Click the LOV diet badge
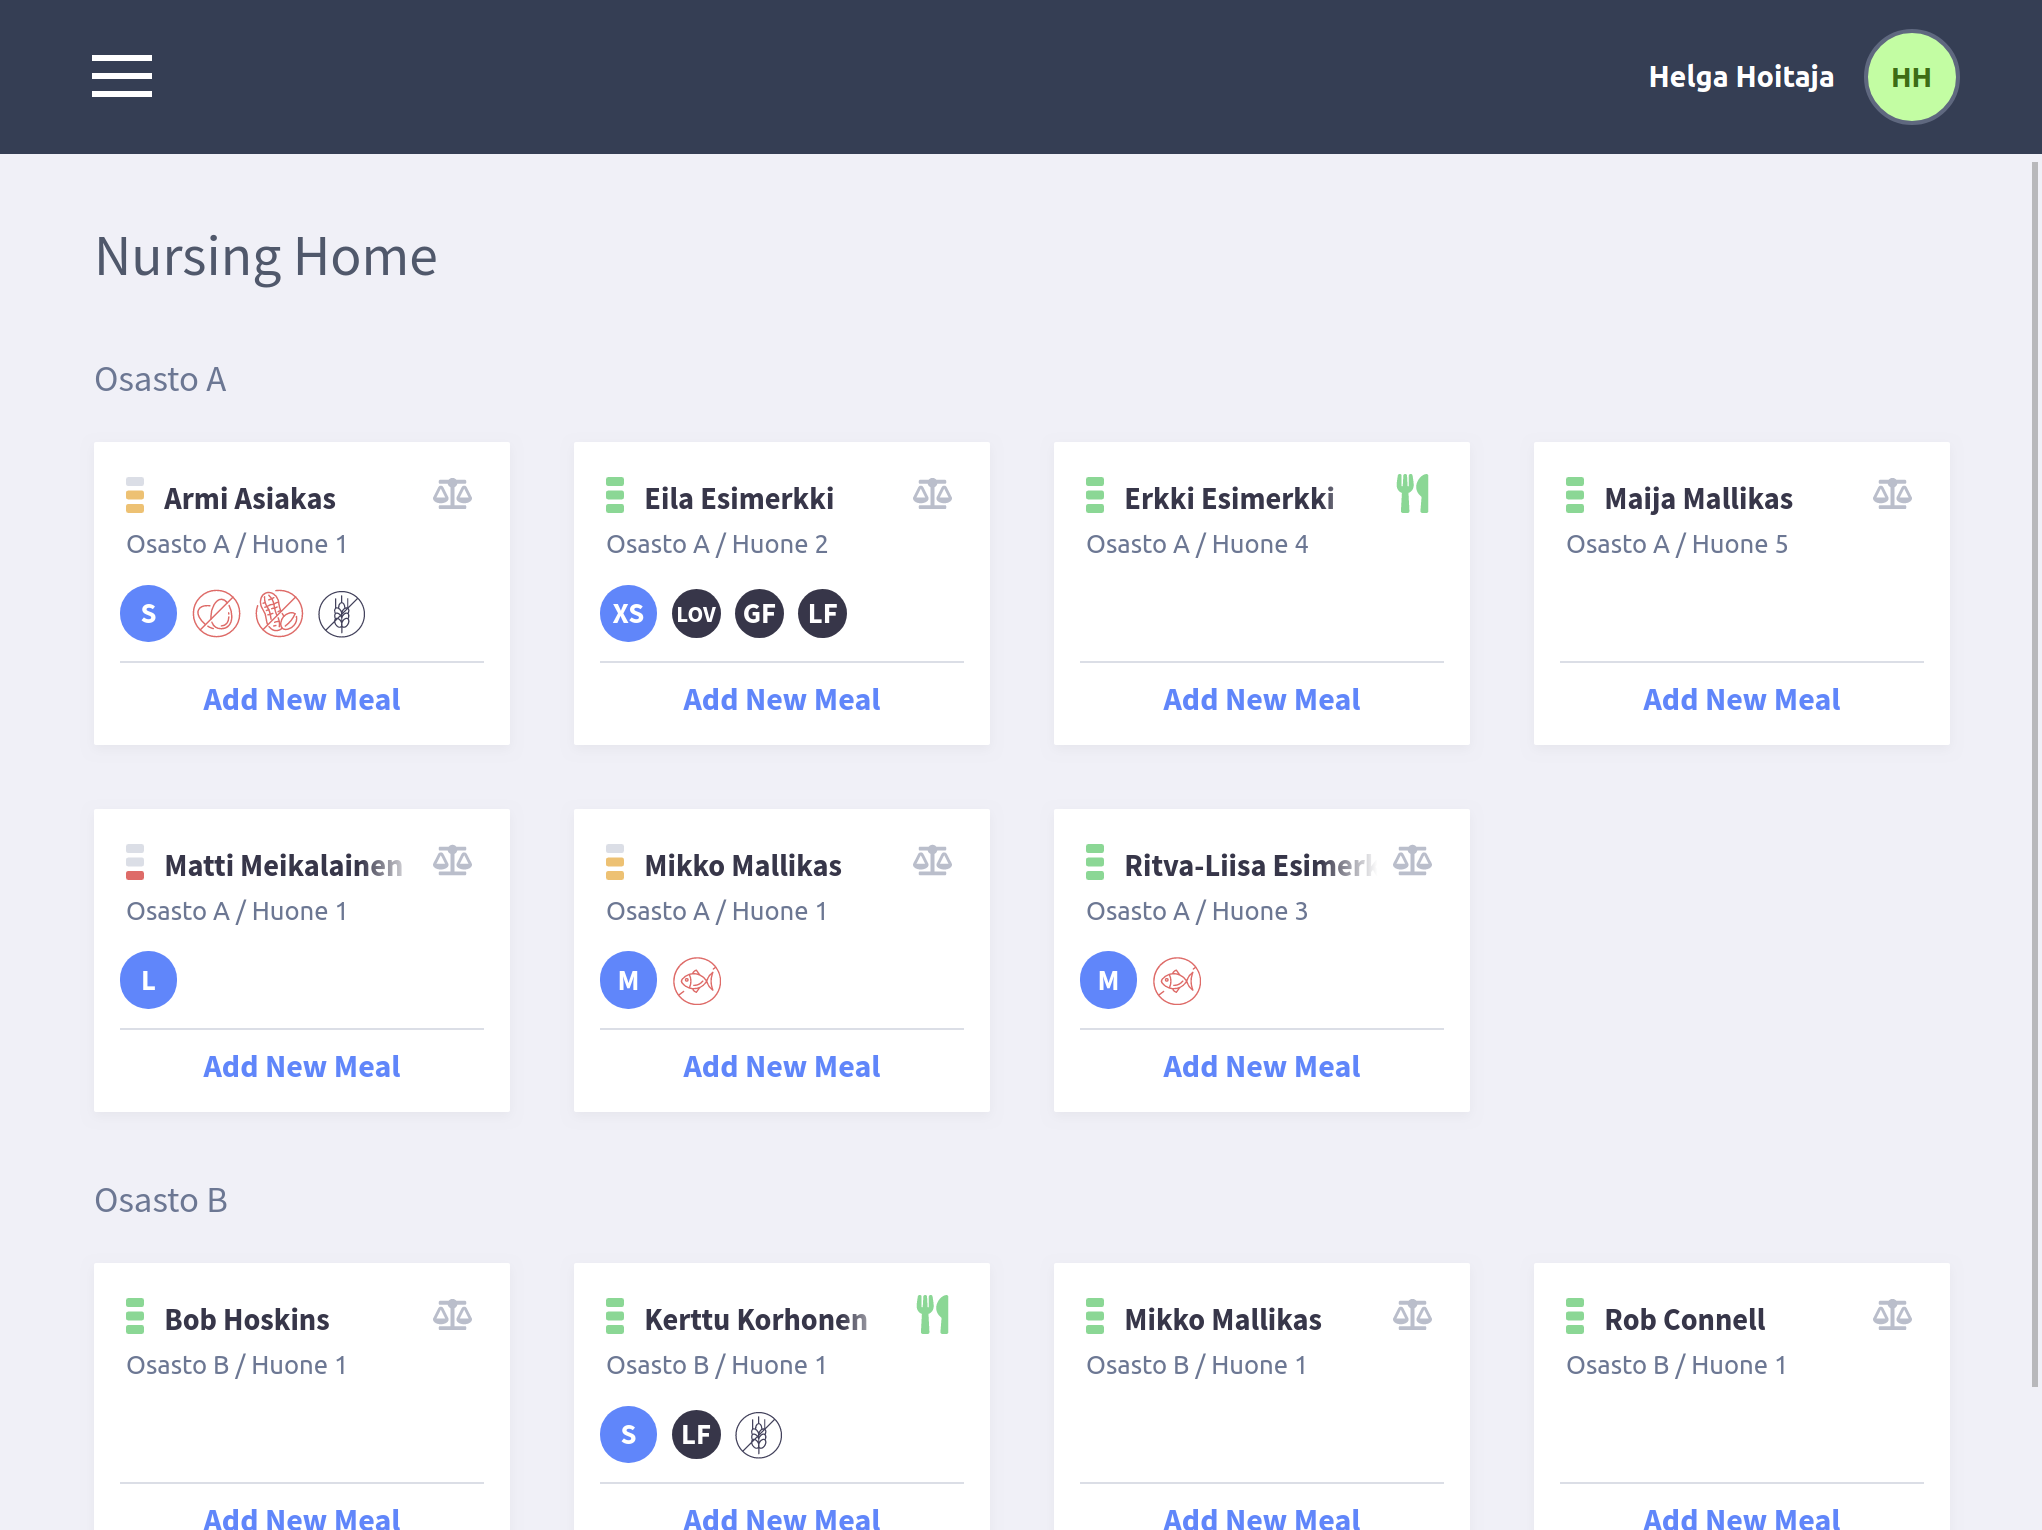Image resolution: width=2042 pixels, height=1530 pixels. tap(696, 613)
